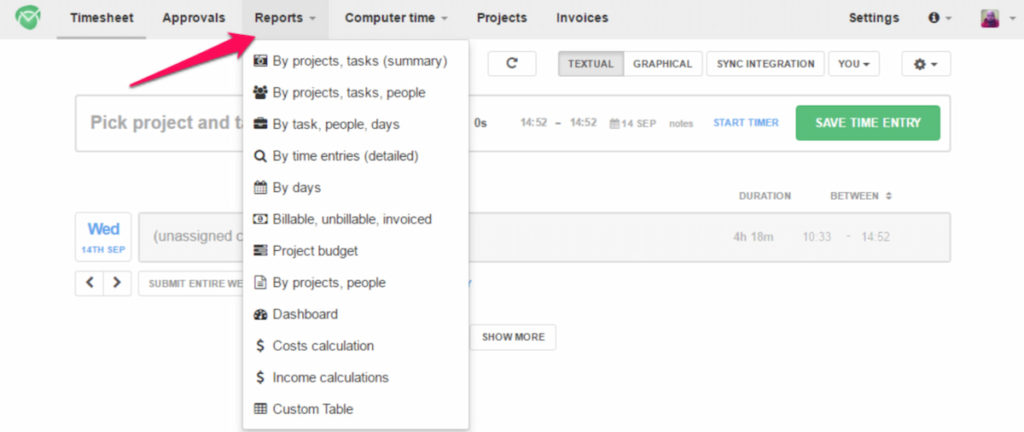Open the gear settings dropdown
The height and width of the screenshot is (432, 1024).
tap(926, 64)
